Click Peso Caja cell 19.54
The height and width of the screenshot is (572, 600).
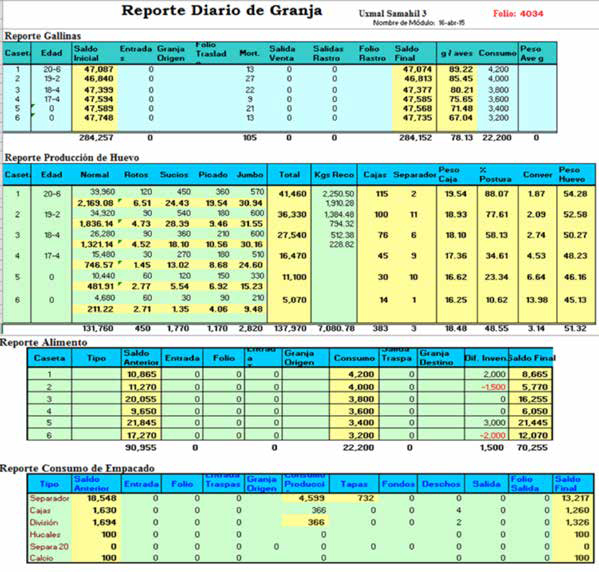456,194
